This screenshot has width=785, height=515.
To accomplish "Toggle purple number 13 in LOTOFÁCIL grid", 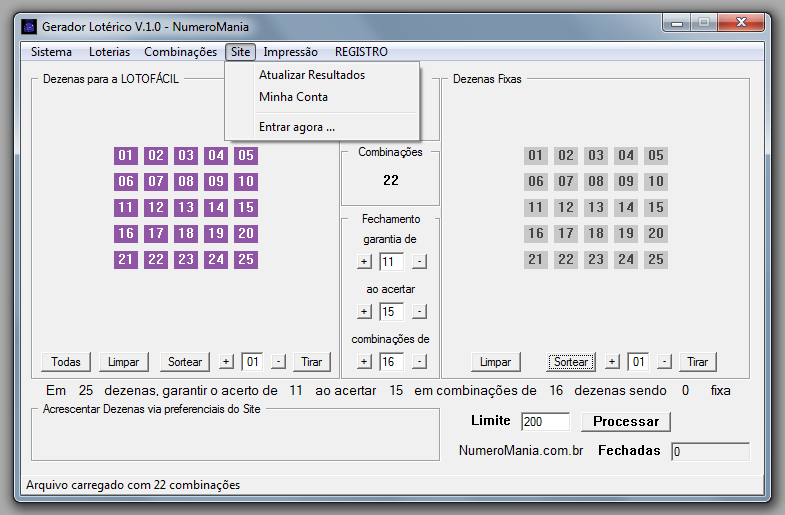I will coord(186,207).
